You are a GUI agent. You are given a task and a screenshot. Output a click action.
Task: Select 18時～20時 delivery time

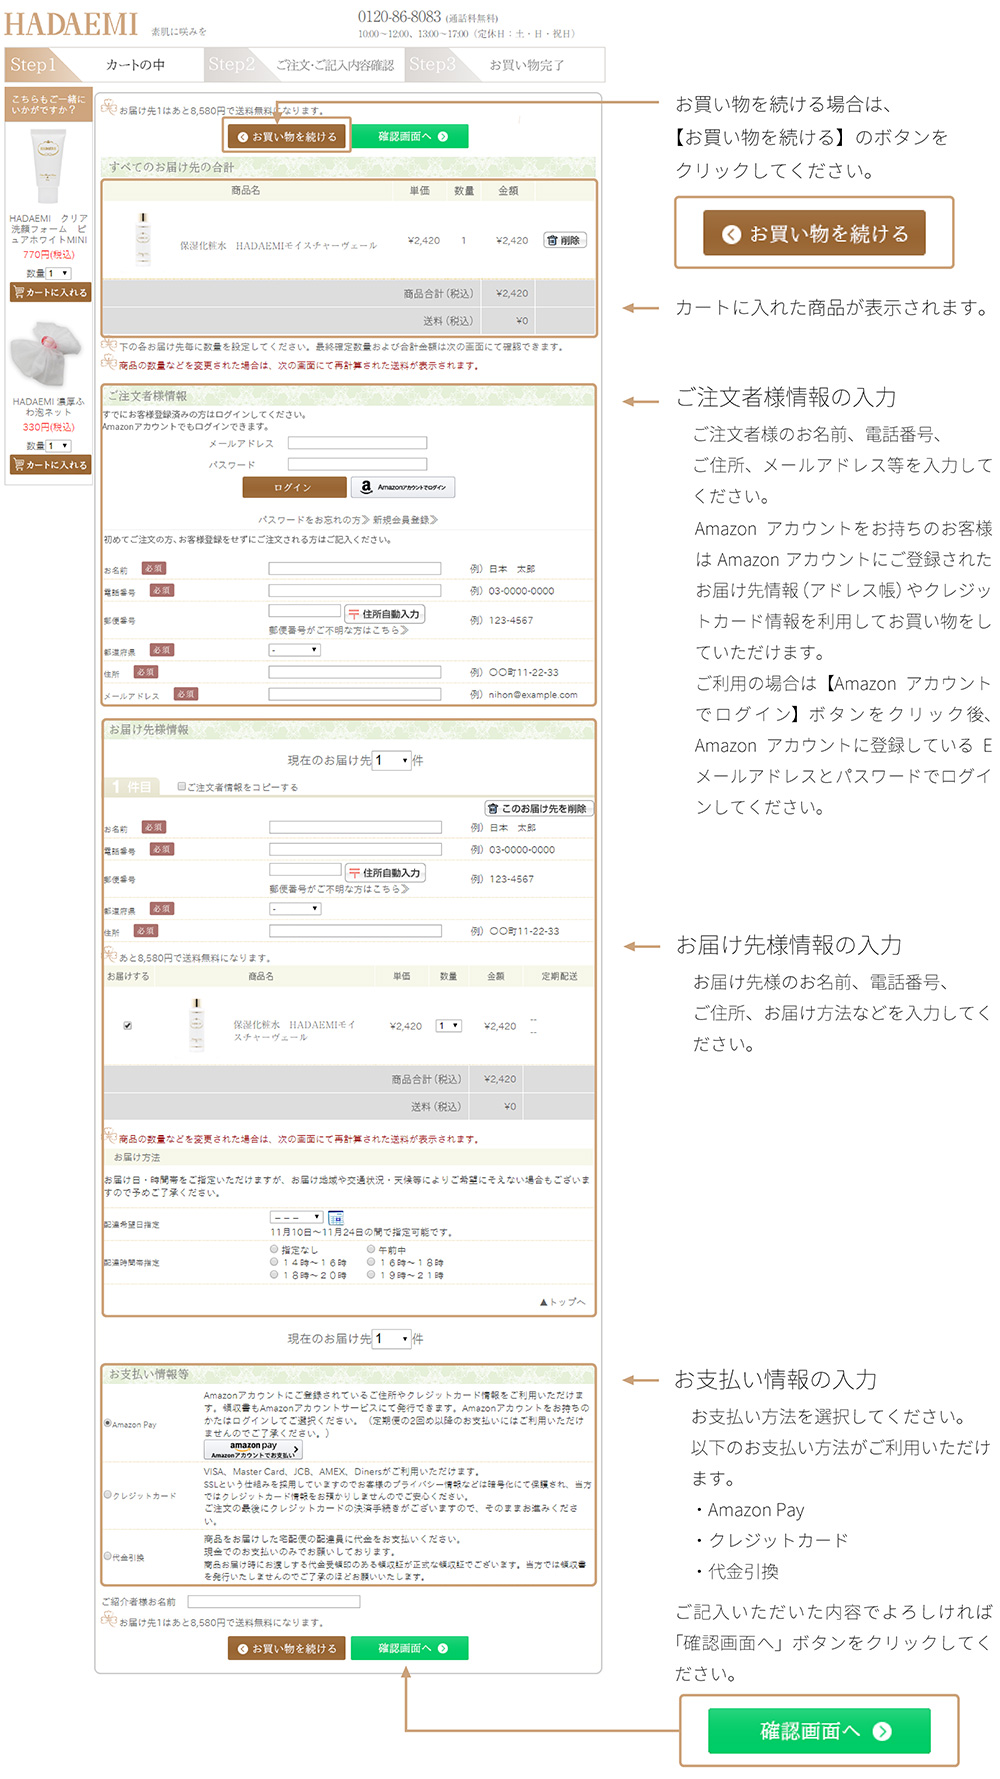(x=274, y=1275)
